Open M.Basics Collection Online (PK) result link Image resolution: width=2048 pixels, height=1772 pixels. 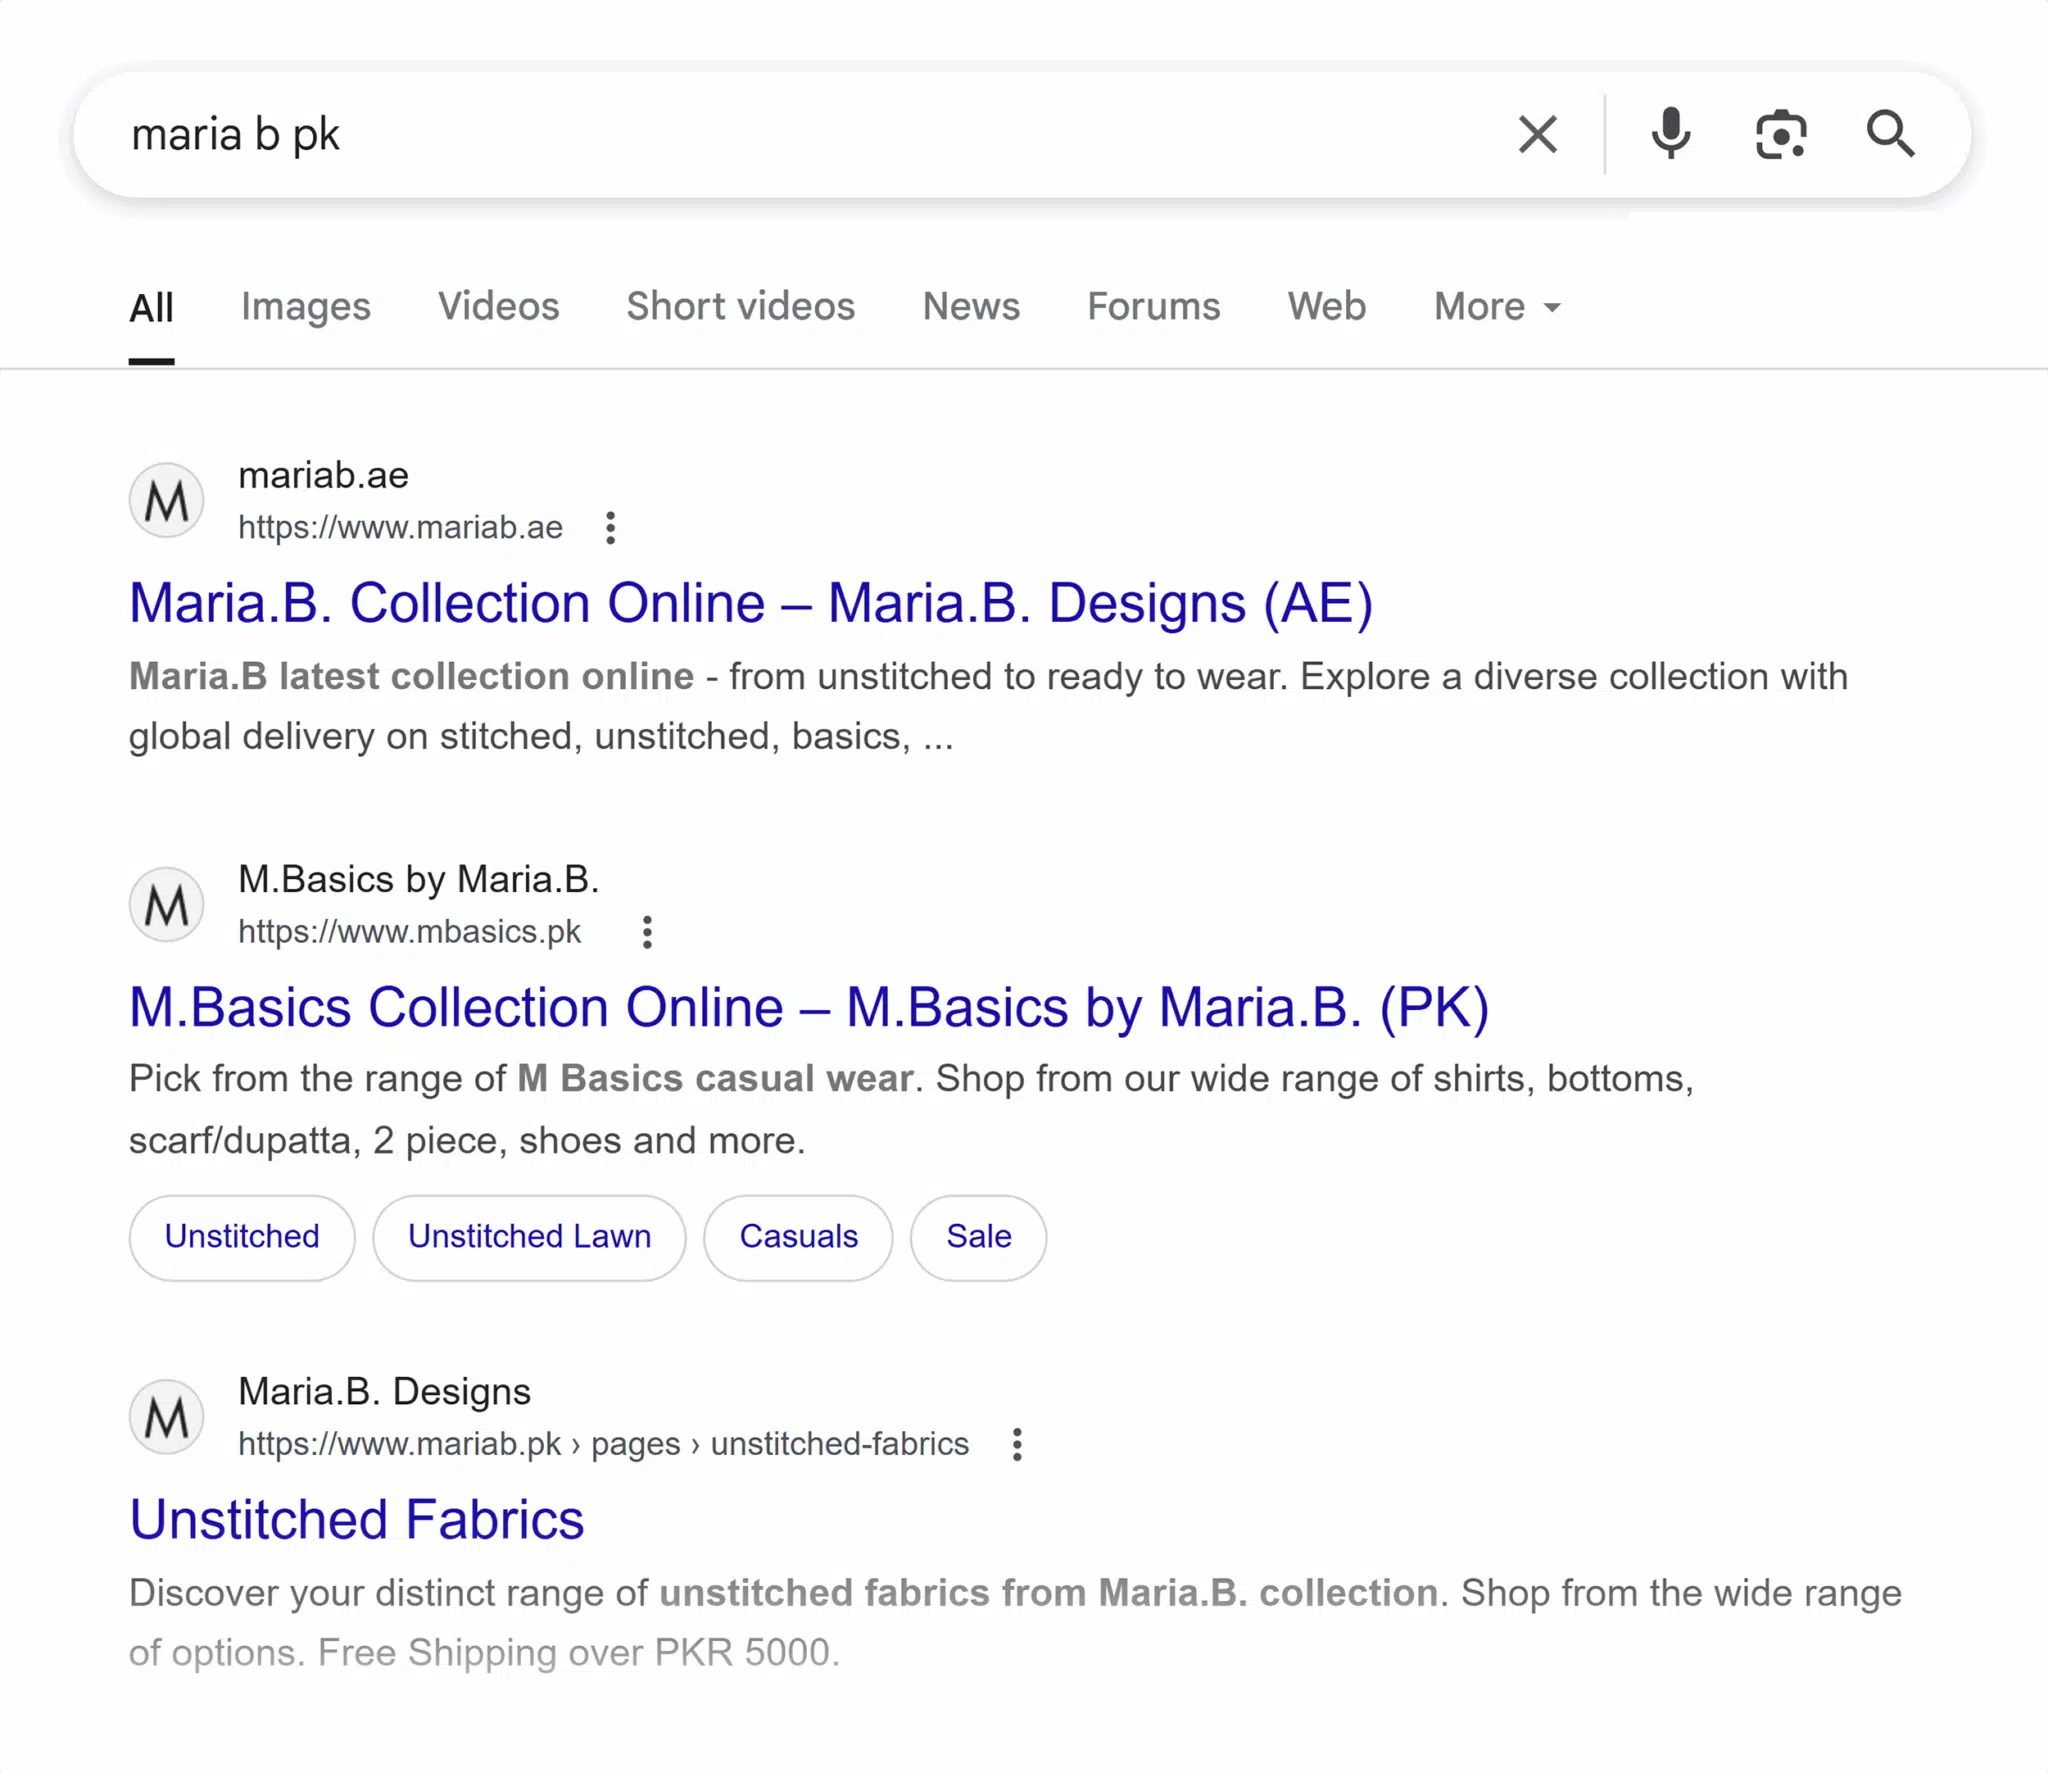click(809, 1007)
